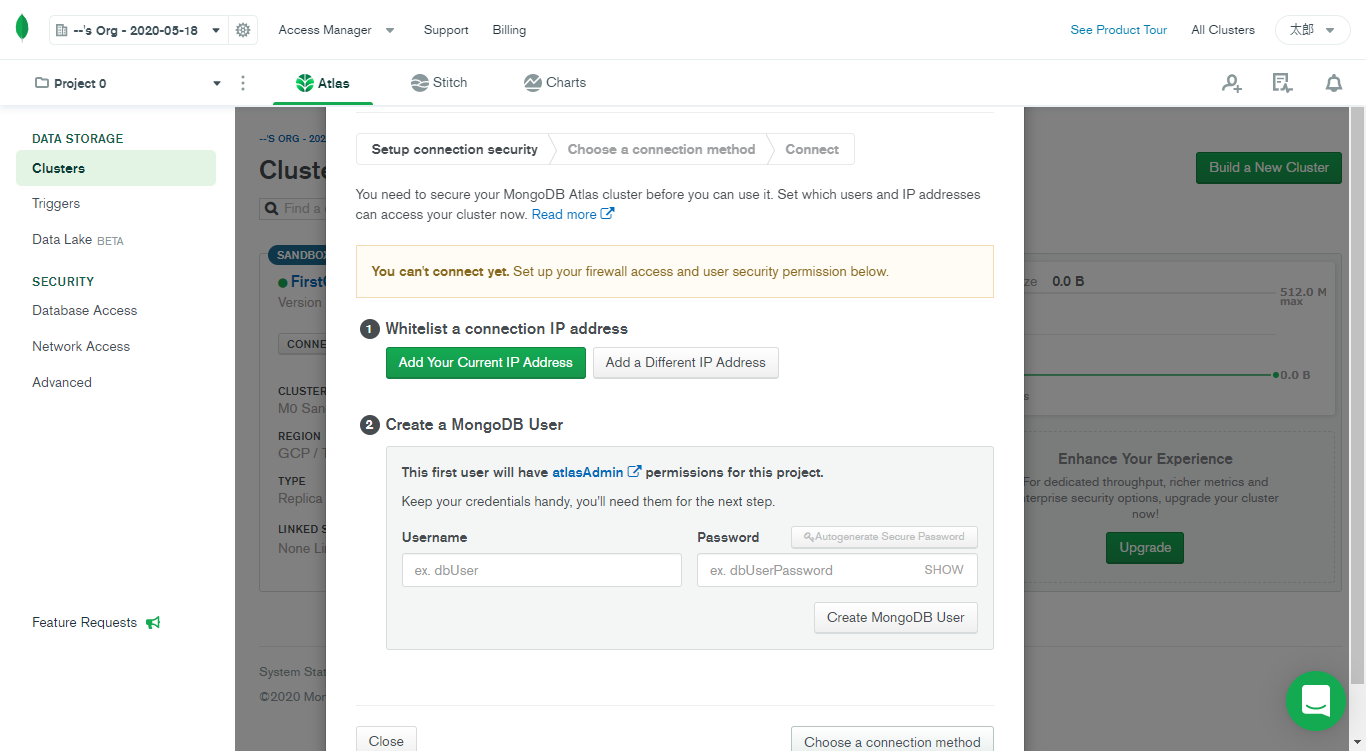The width and height of the screenshot is (1366, 751).
Task: Click the Feature Requests megaphone icon
Action: (153, 622)
